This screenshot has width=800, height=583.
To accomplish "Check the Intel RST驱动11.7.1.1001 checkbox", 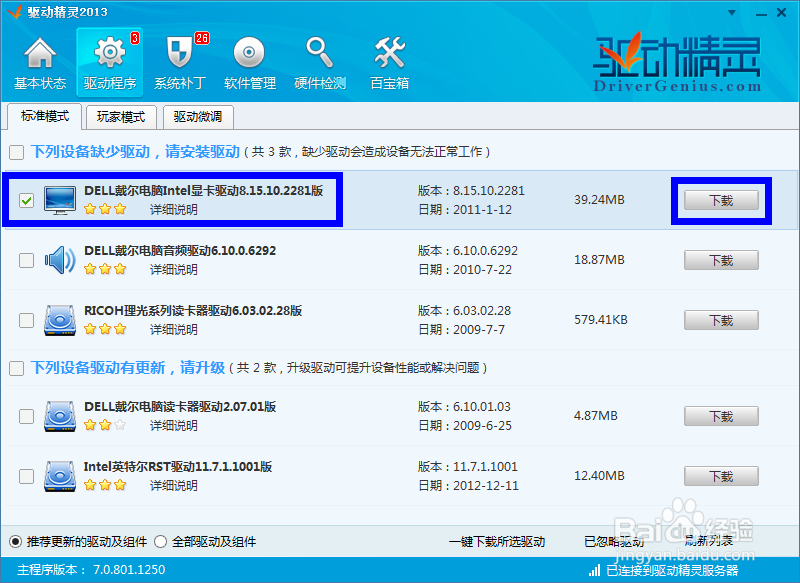I will [x=27, y=477].
